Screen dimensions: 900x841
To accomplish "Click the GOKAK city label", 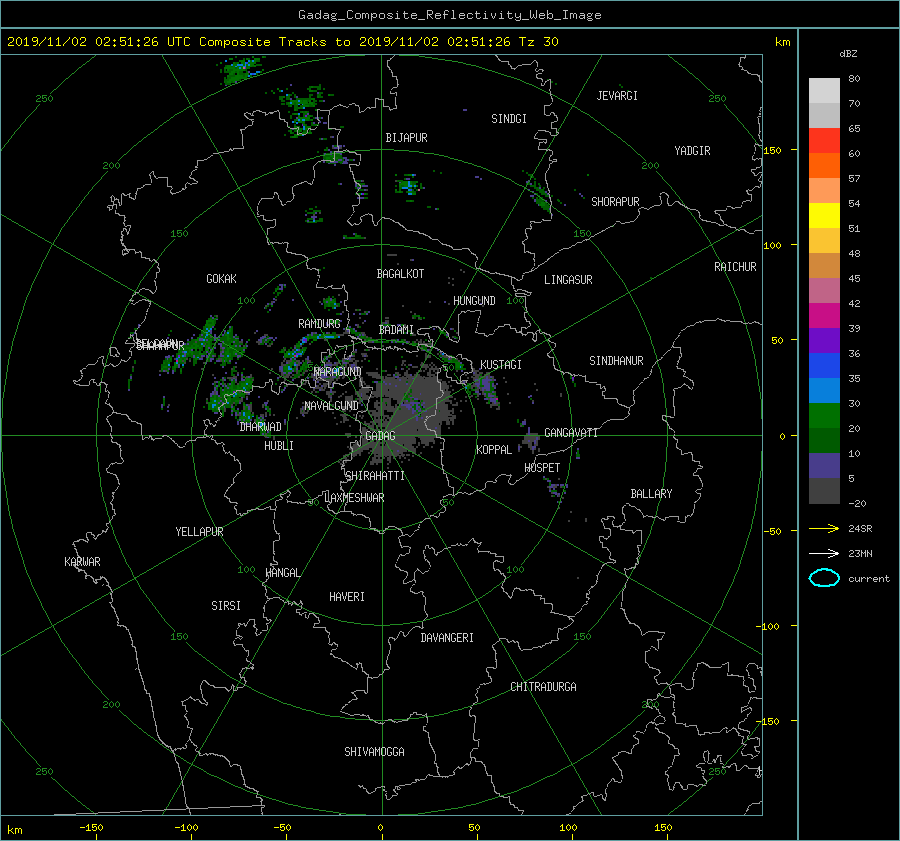I will (222, 279).
